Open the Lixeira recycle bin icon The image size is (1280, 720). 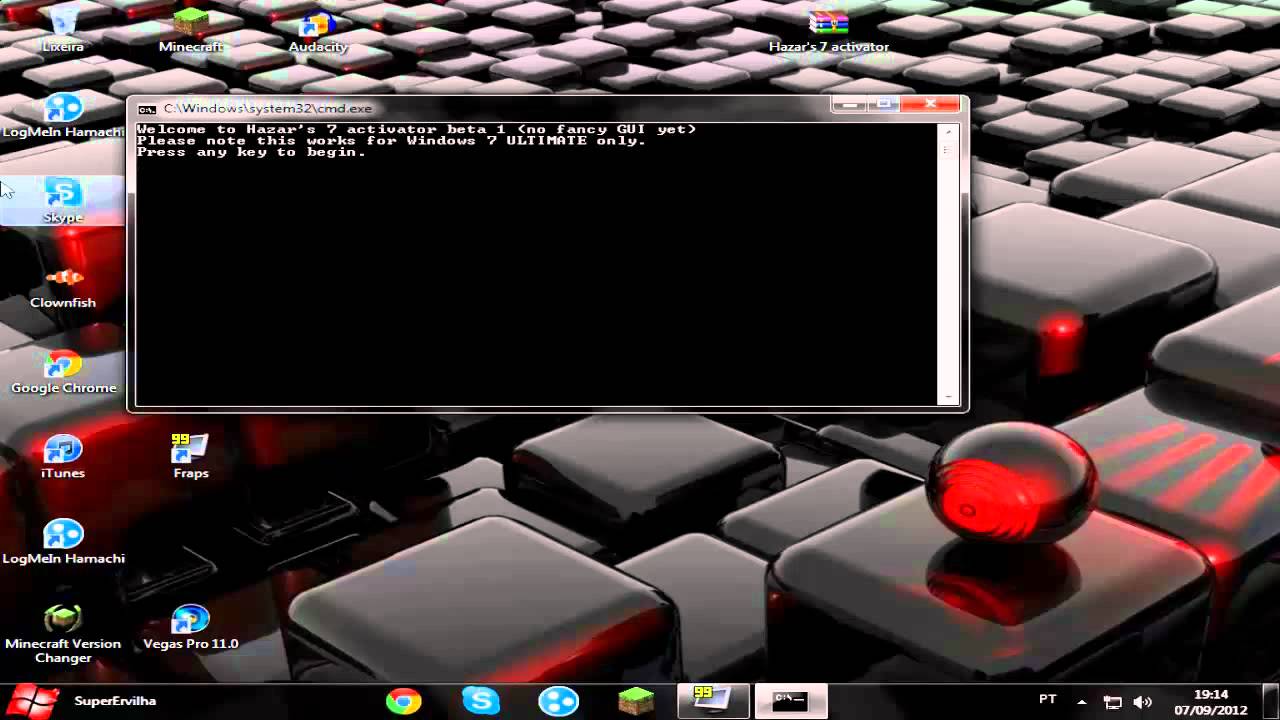[x=63, y=28]
